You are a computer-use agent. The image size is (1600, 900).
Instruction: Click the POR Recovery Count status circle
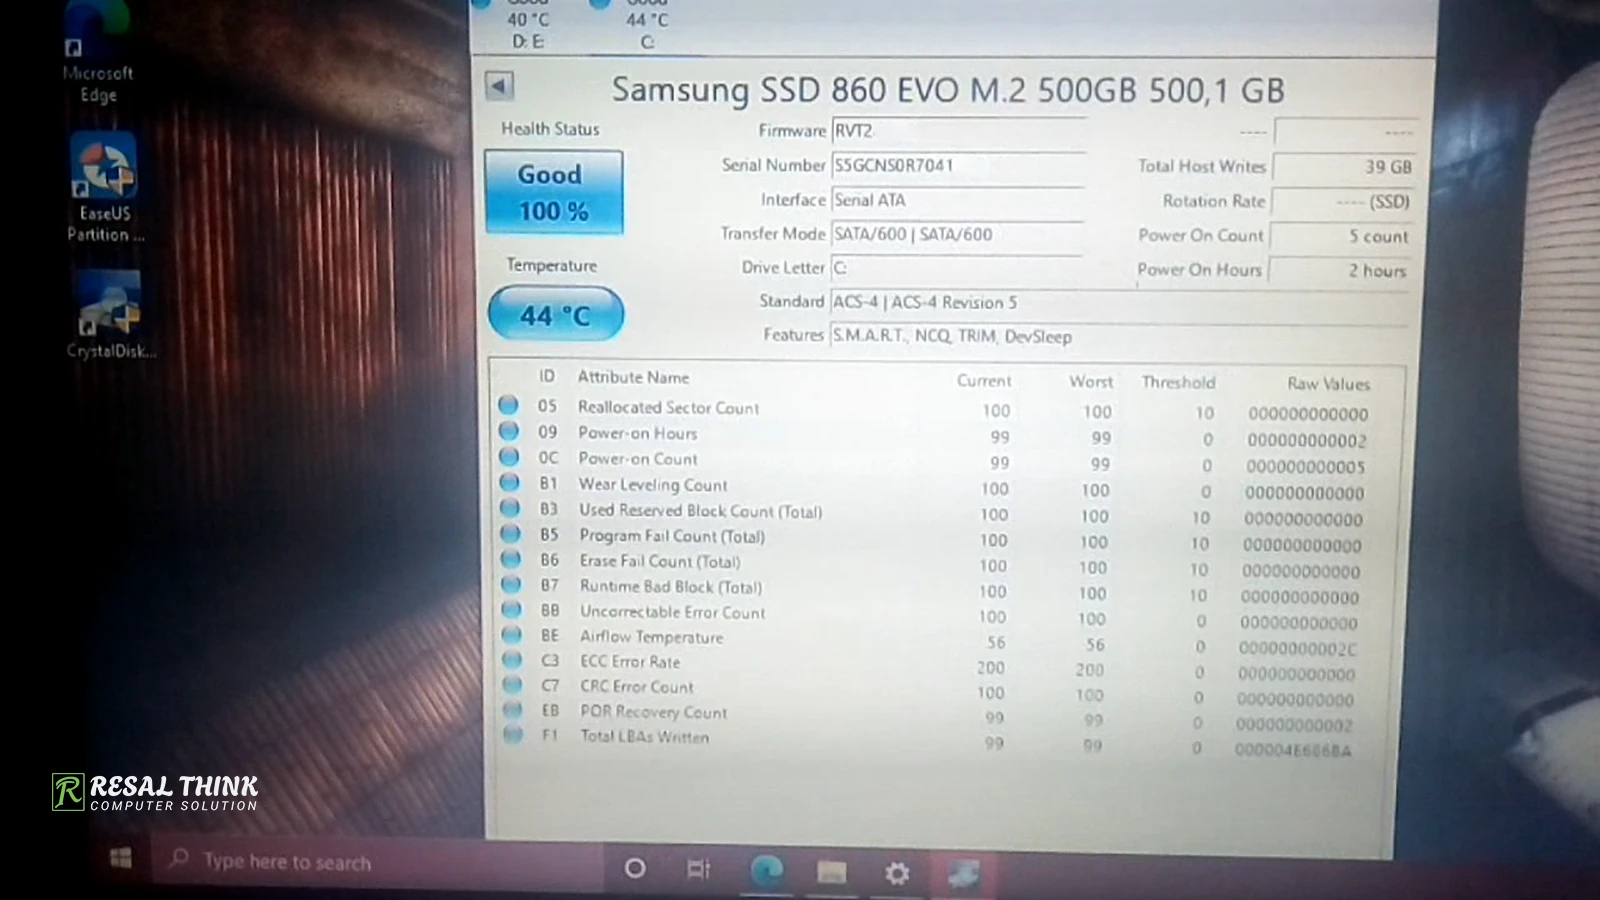point(513,709)
